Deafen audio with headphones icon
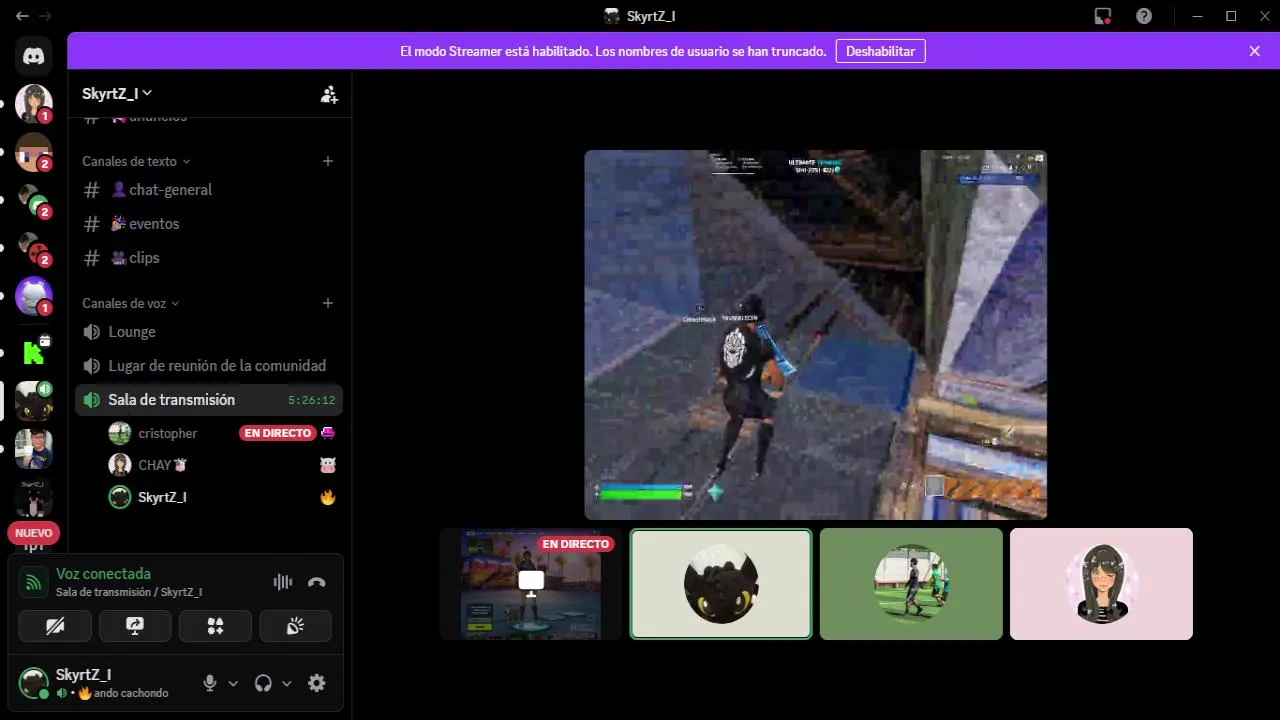1280x720 pixels. pyautogui.click(x=263, y=683)
